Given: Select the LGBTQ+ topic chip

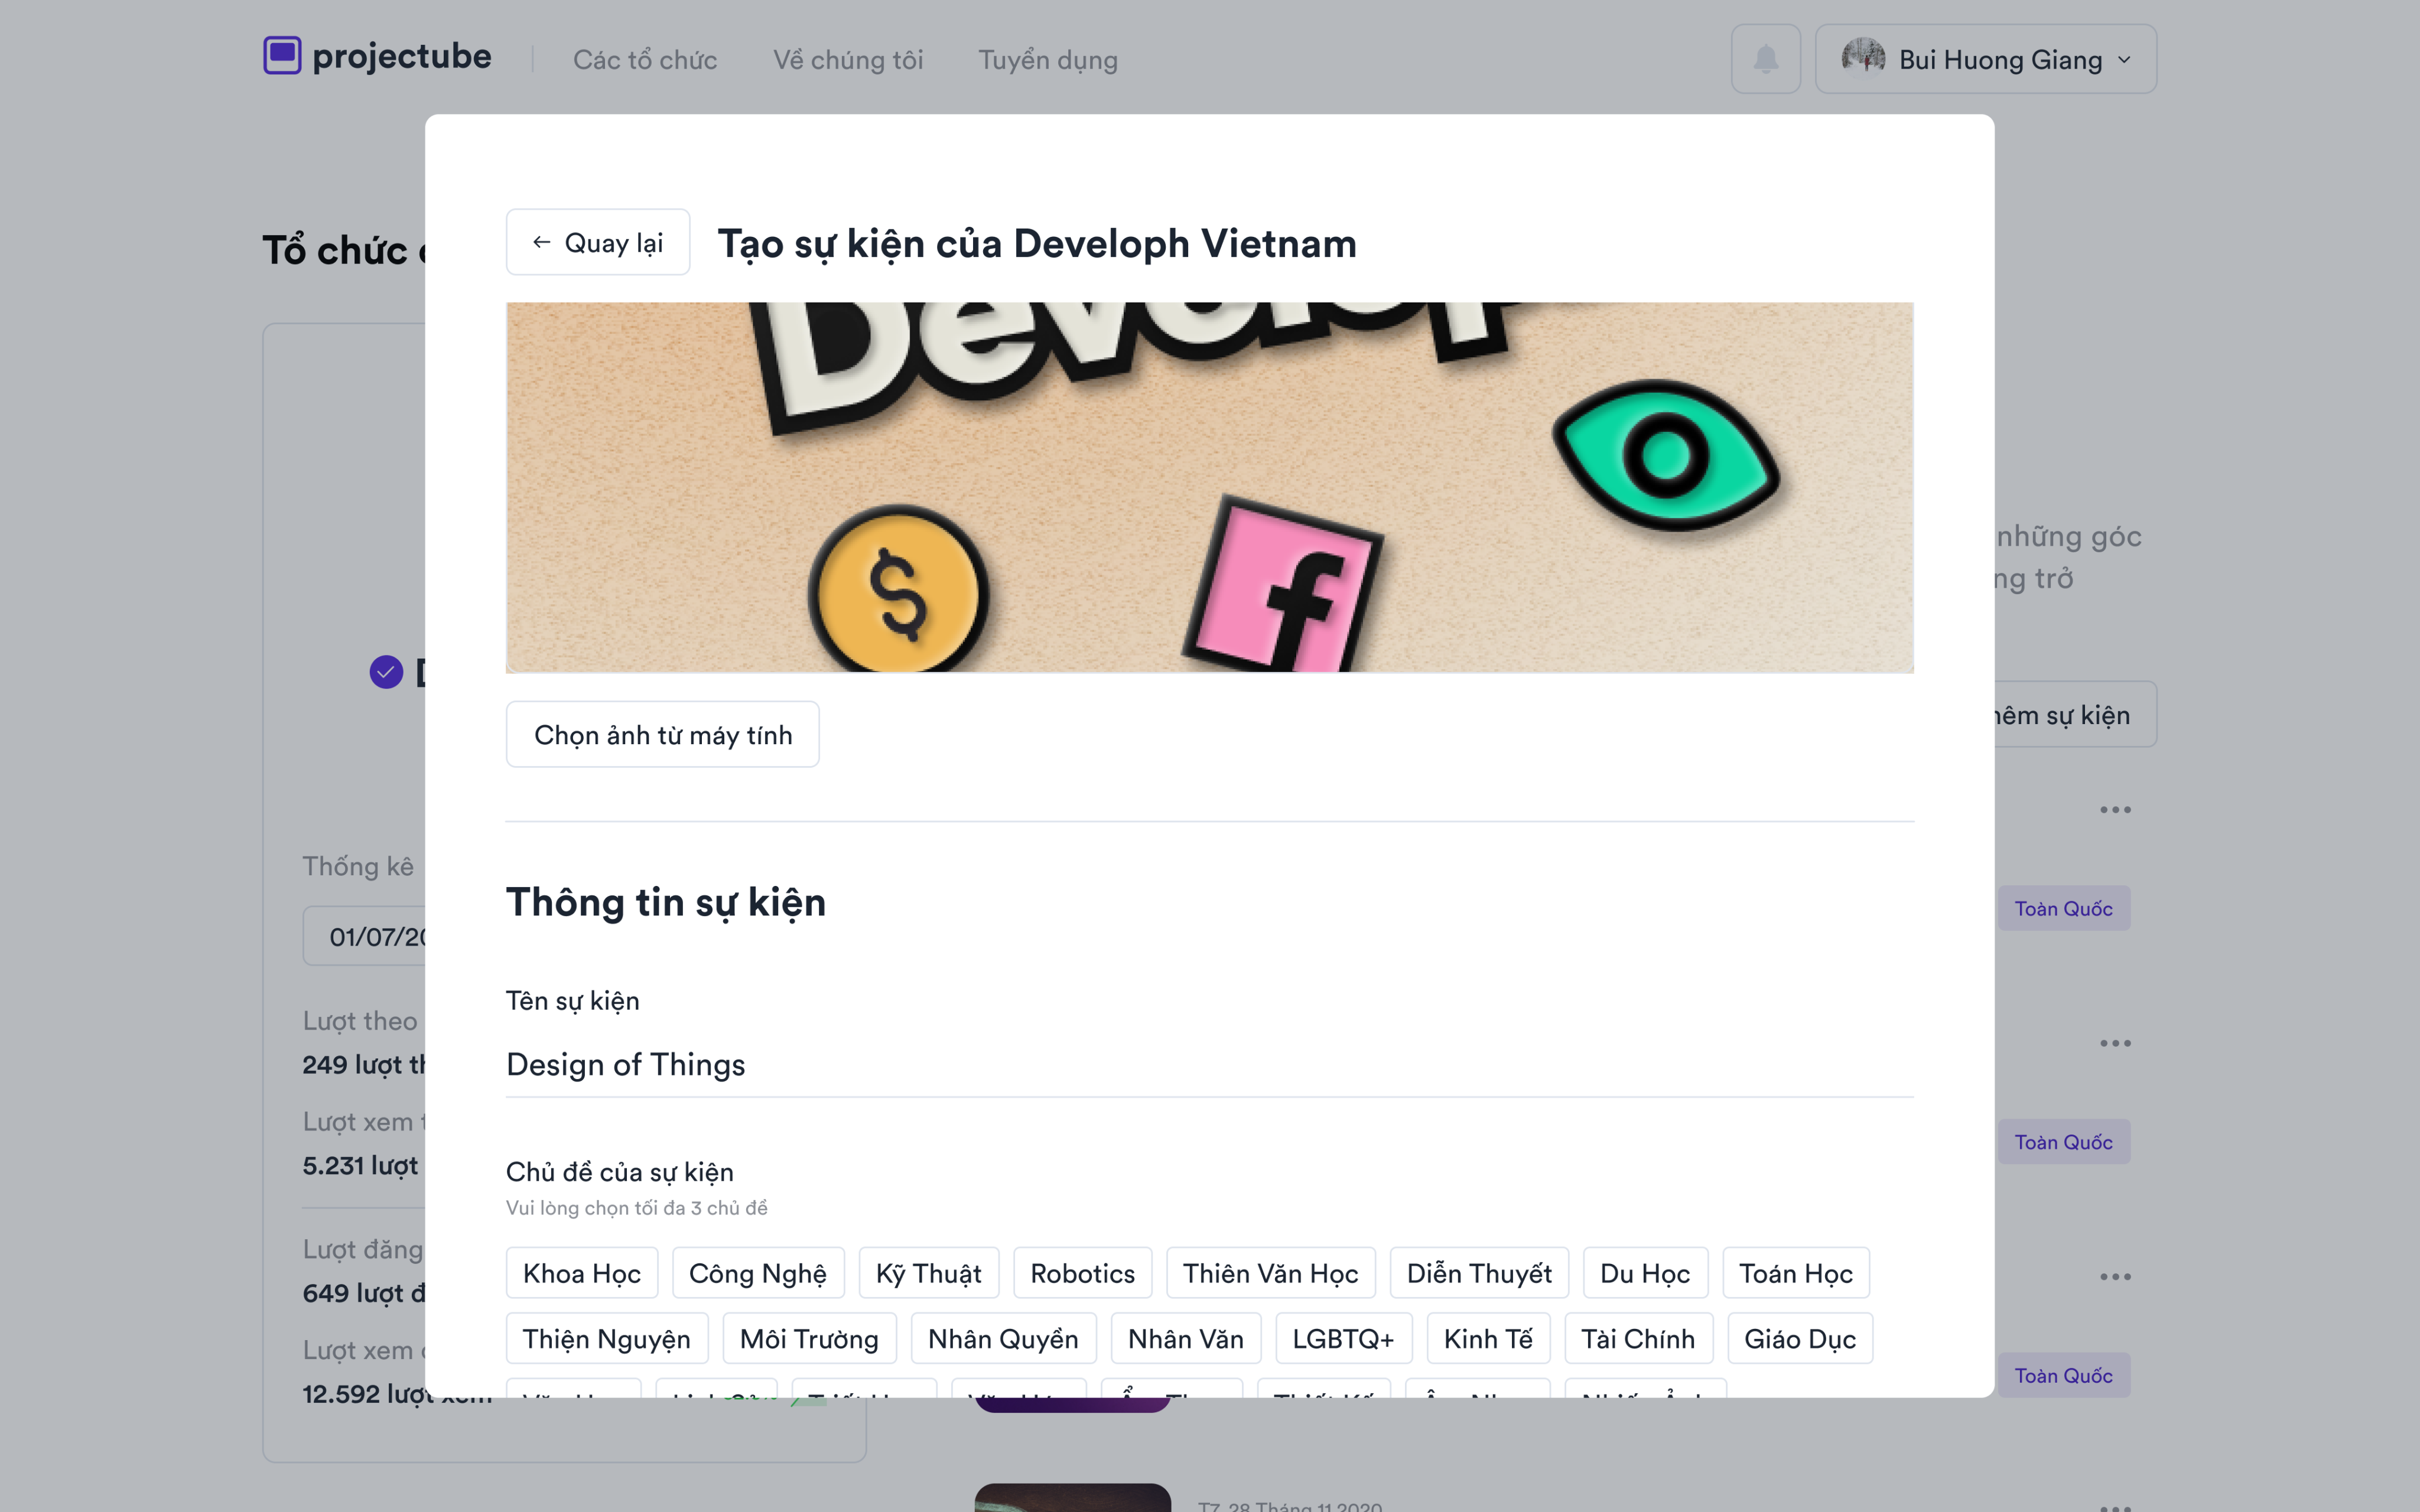Looking at the screenshot, I should pyautogui.click(x=1343, y=1339).
